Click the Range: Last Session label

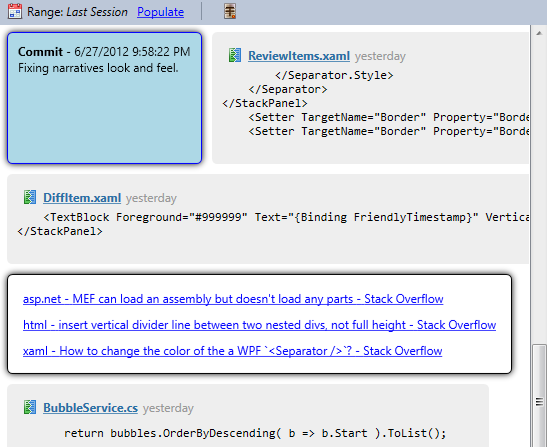pos(77,12)
